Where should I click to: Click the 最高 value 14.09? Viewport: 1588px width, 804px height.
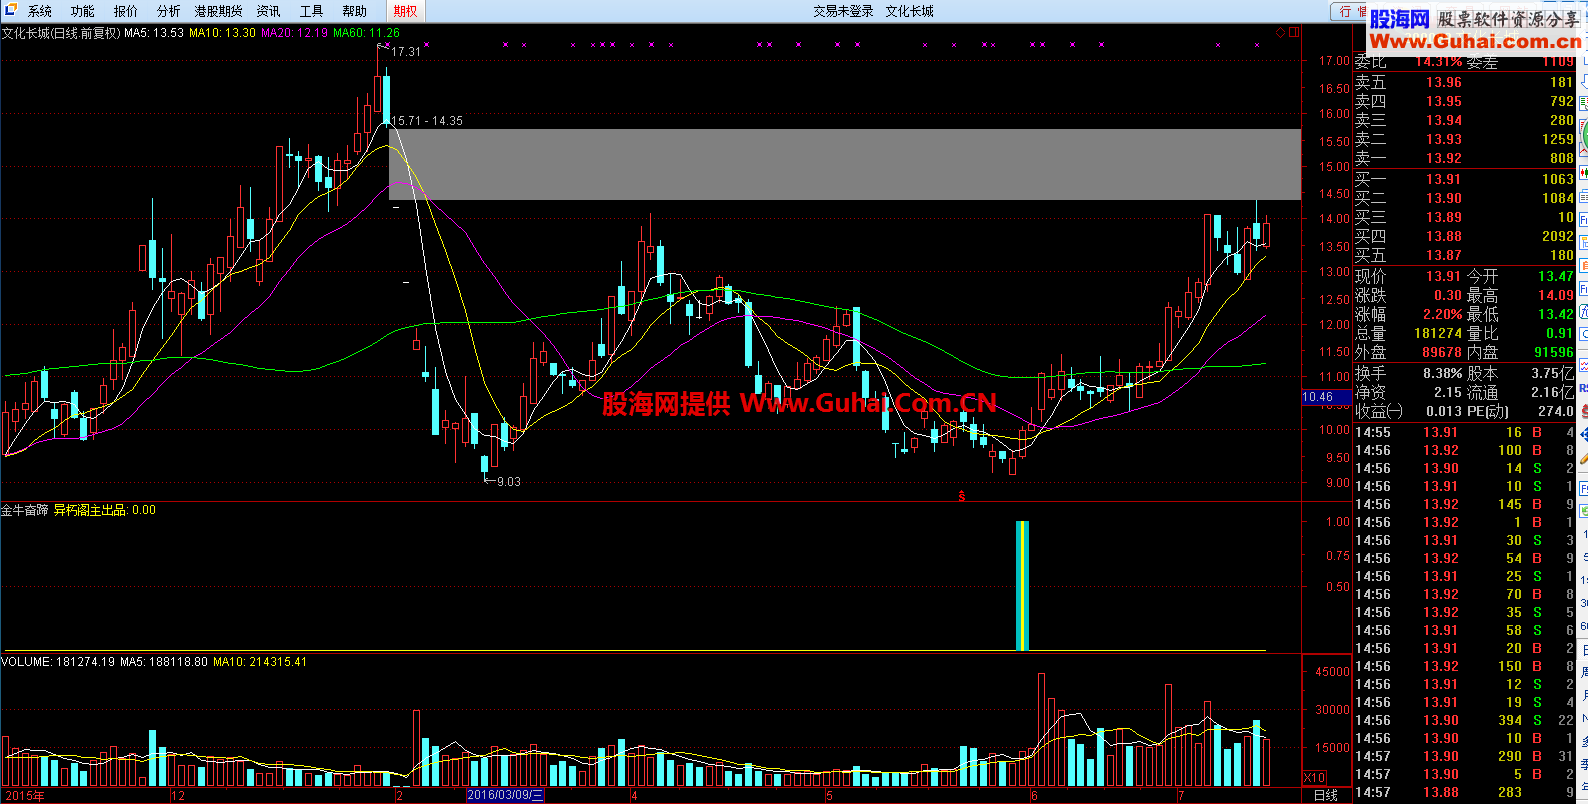tap(1556, 296)
